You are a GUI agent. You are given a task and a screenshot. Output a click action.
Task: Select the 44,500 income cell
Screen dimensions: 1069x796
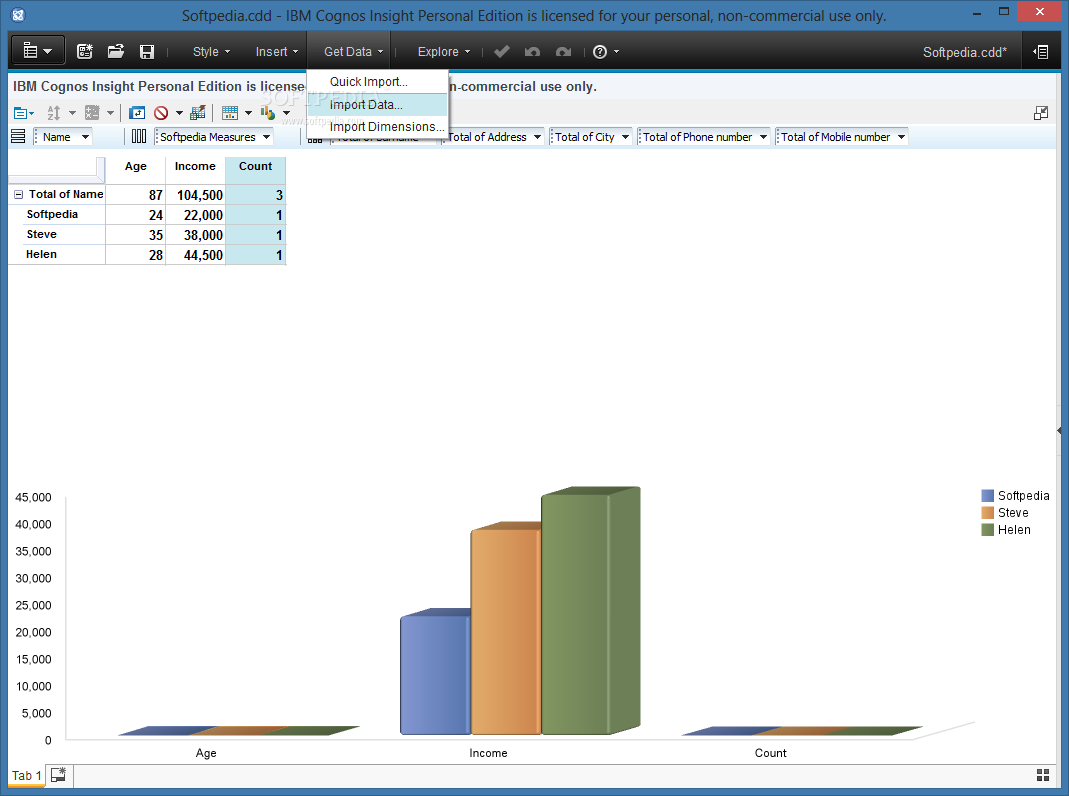pyautogui.click(x=195, y=255)
